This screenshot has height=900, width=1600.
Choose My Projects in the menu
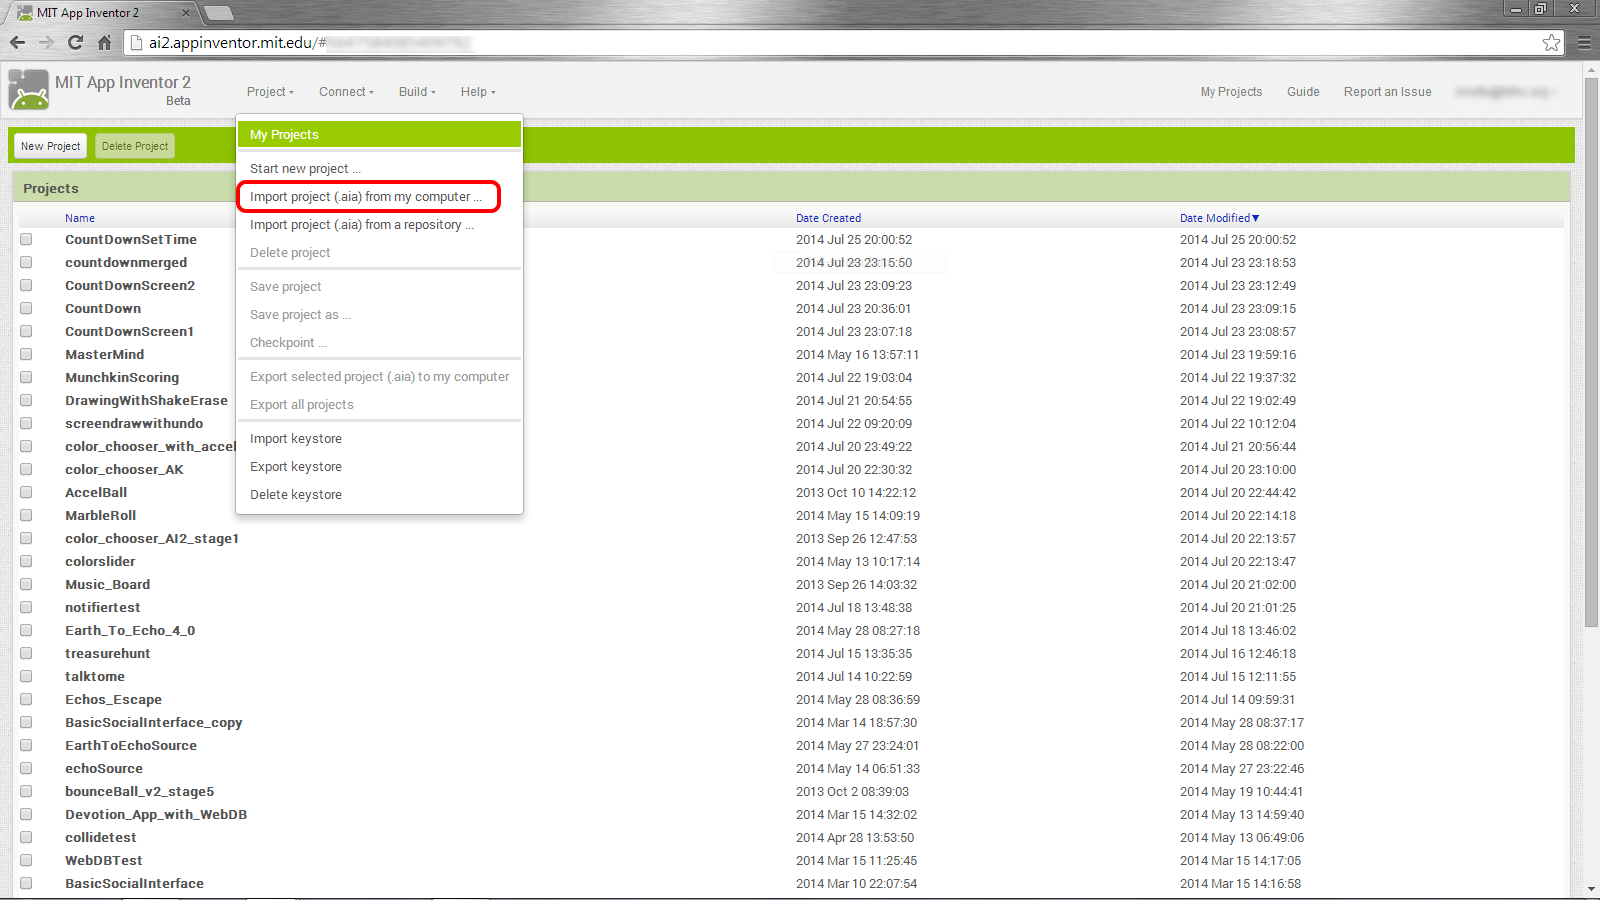click(x=379, y=135)
